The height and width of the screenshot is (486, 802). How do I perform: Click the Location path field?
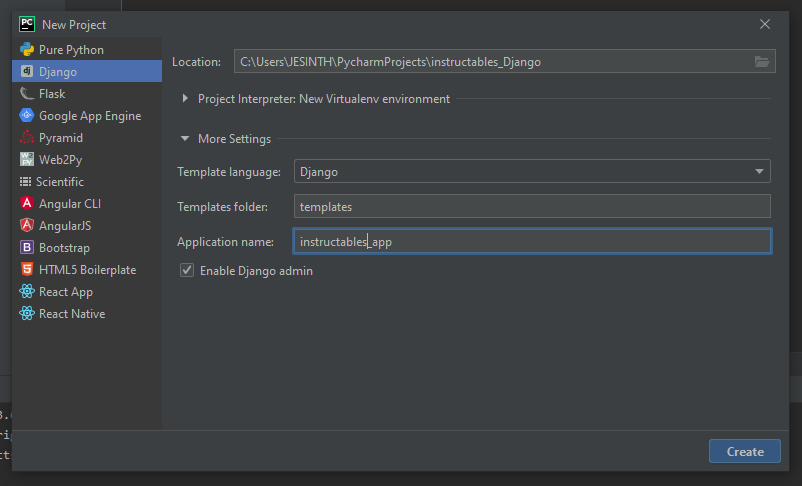click(x=492, y=62)
